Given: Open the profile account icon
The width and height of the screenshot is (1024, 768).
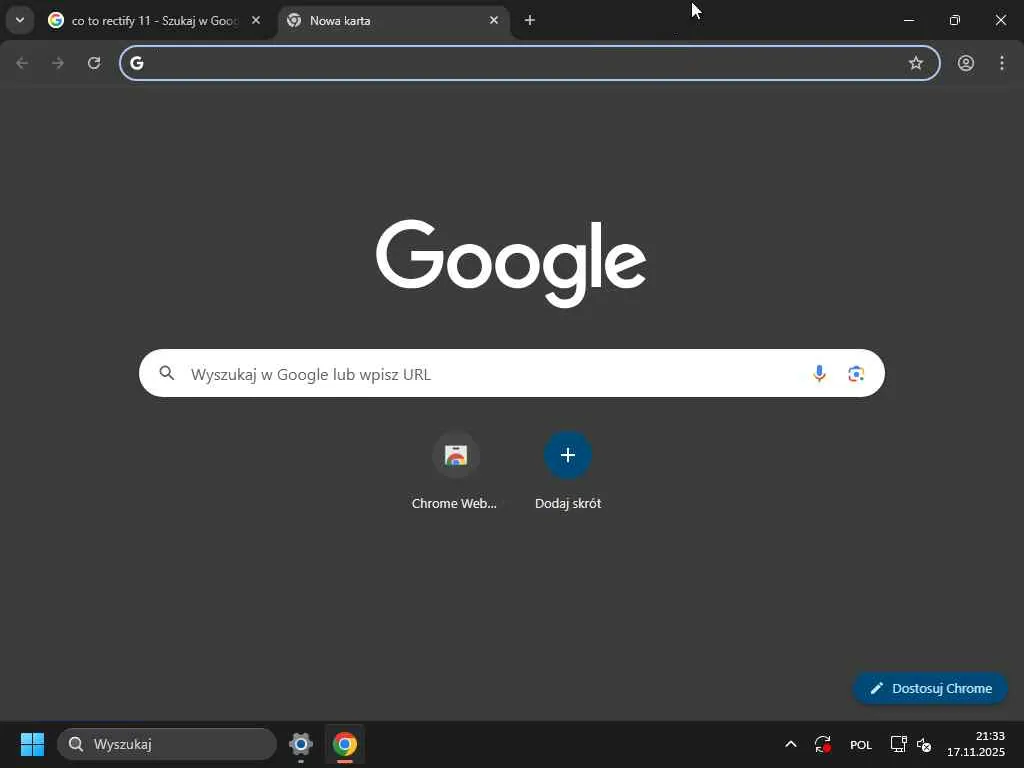Looking at the screenshot, I should point(966,63).
